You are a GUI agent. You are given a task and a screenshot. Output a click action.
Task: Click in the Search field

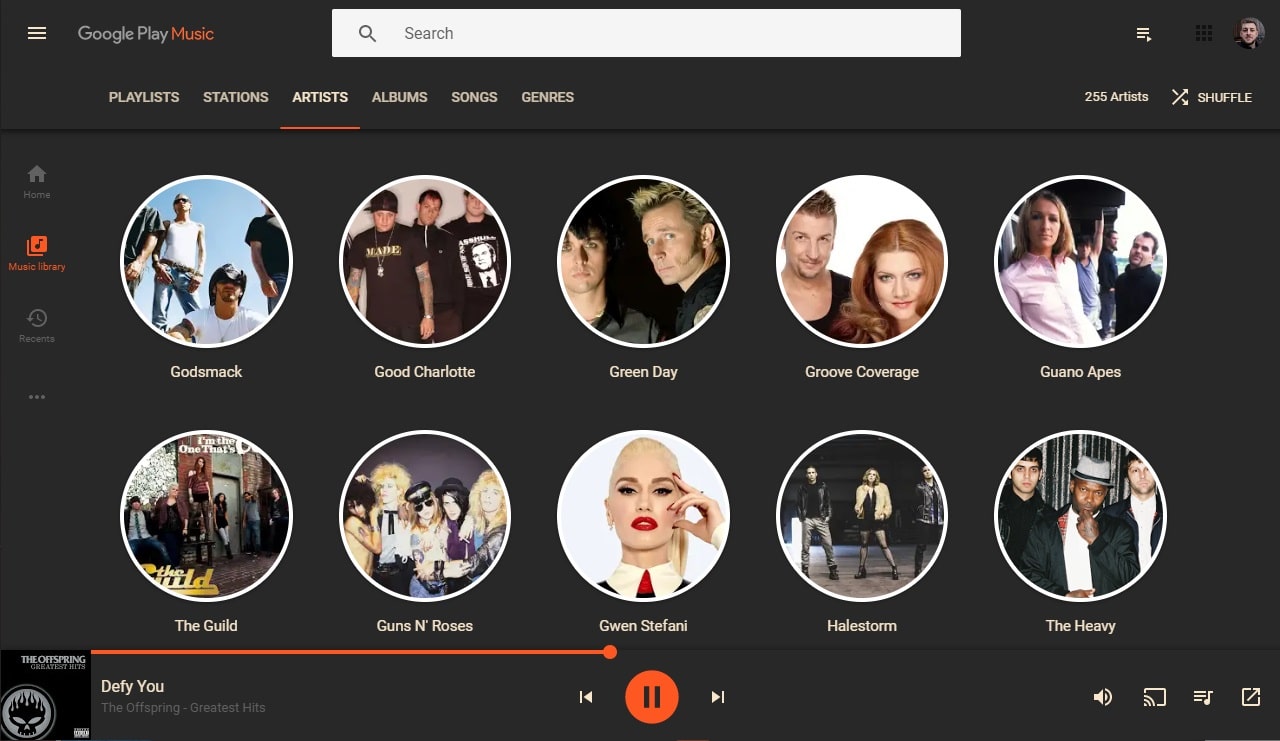tap(646, 33)
